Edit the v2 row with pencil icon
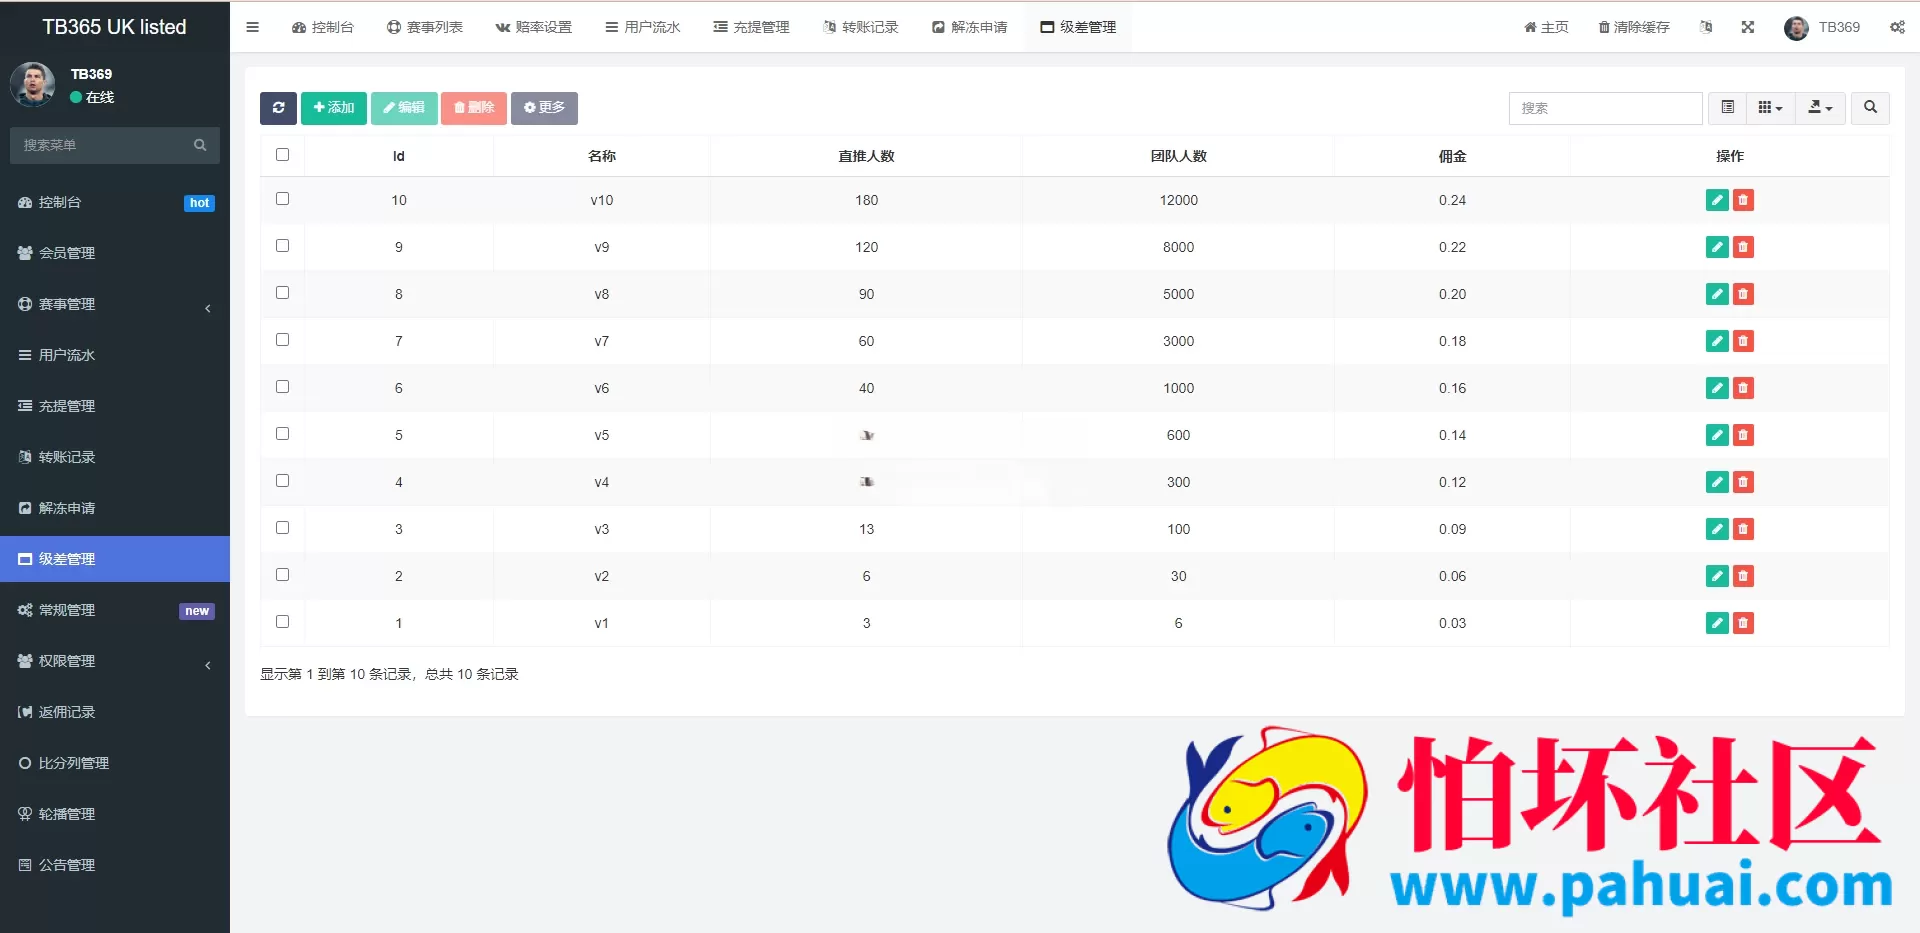1920x933 pixels. [x=1717, y=576]
